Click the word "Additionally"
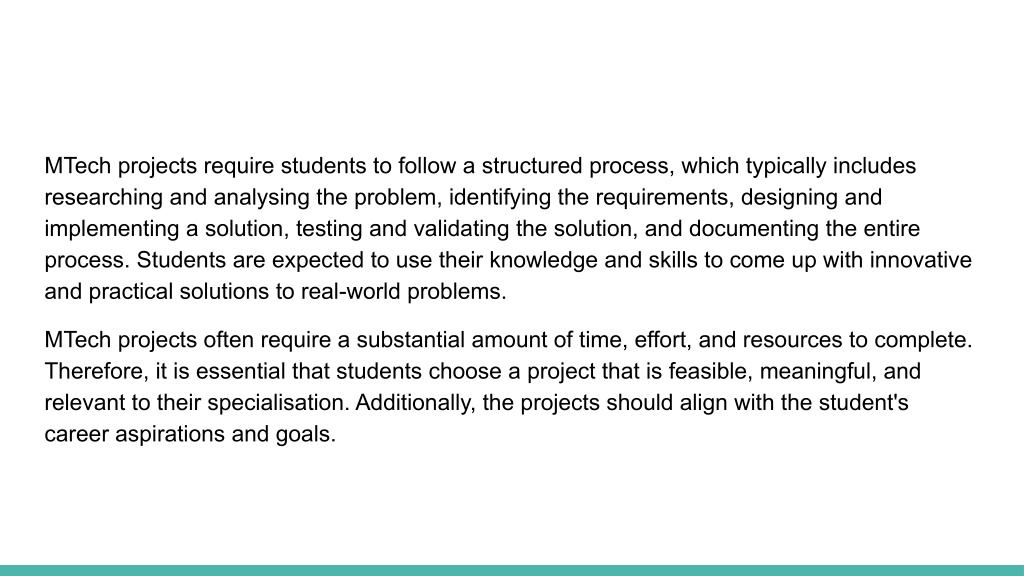Viewport: 1024px width, 576px height. [x=413, y=402]
